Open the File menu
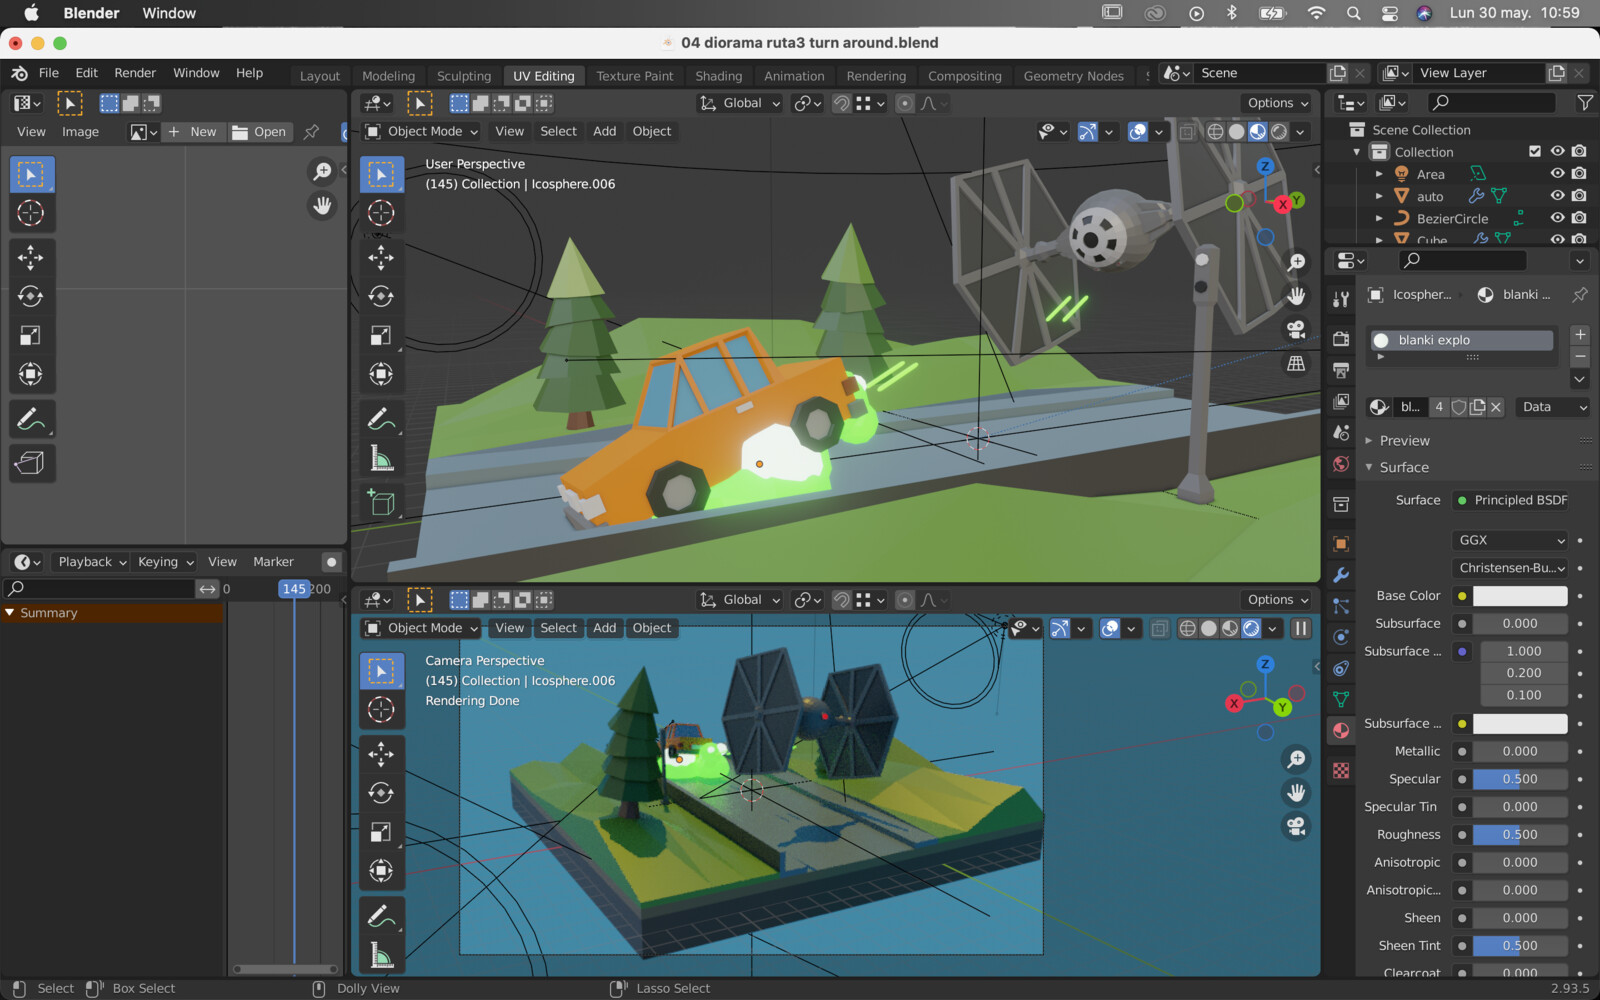The height and width of the screenshot is (1000, 1600). click(x=48, y=73)
